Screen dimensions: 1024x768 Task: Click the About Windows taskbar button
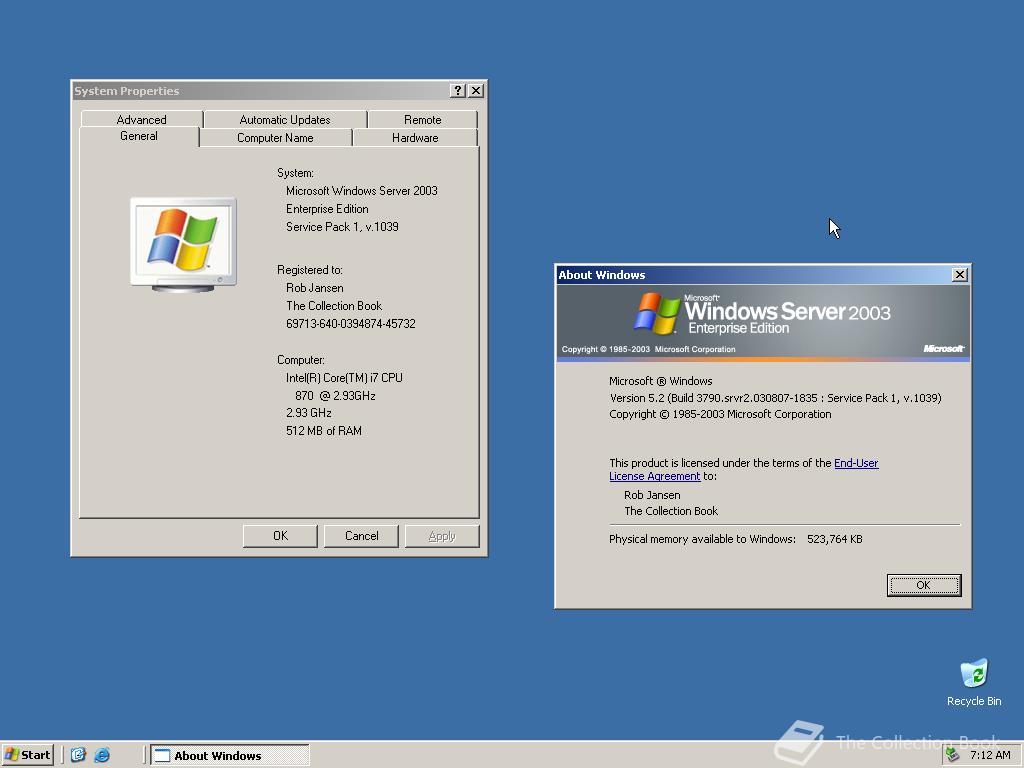pyautogui.click(x=230, y=756)
